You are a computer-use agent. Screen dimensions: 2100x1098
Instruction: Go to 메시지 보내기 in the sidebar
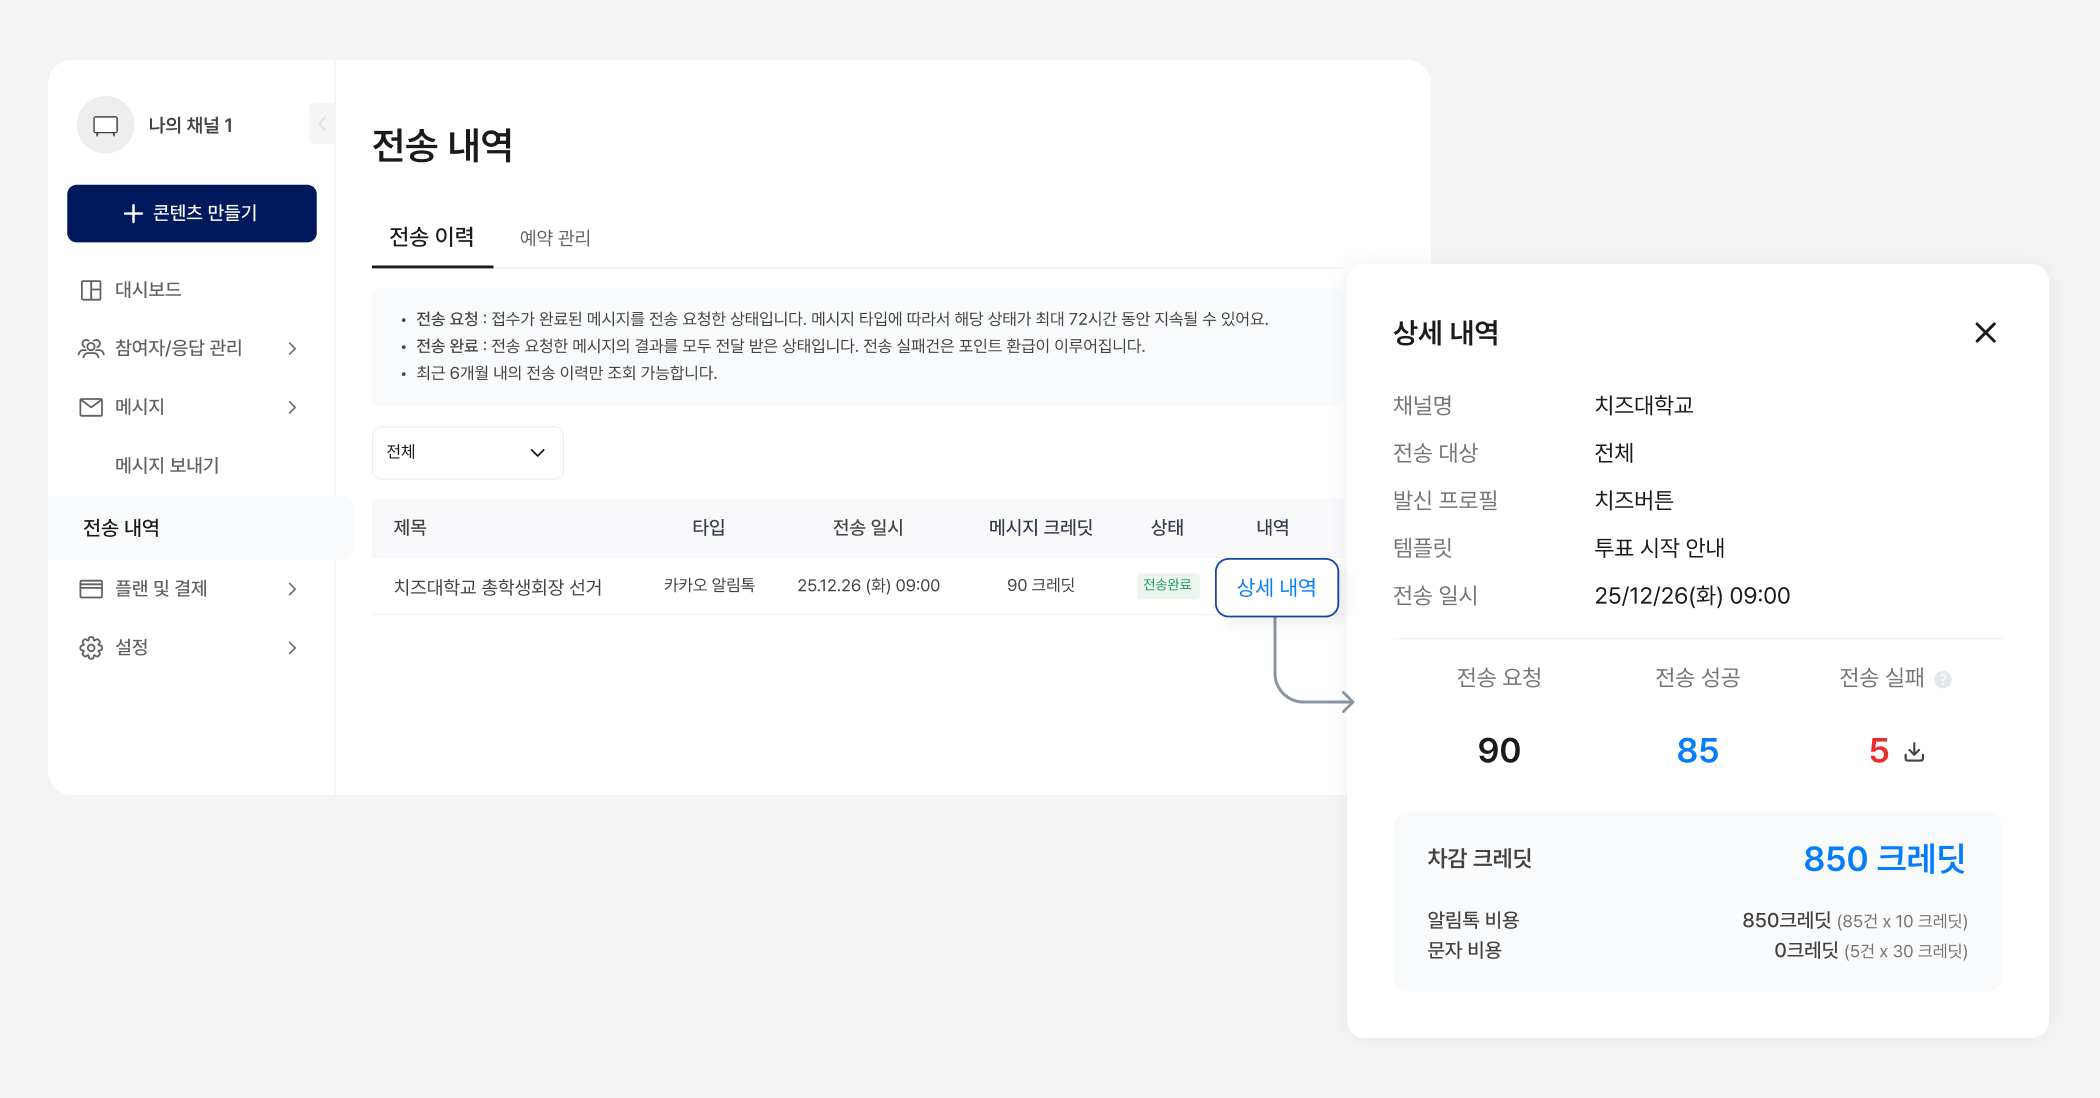(x=167, y=465)
